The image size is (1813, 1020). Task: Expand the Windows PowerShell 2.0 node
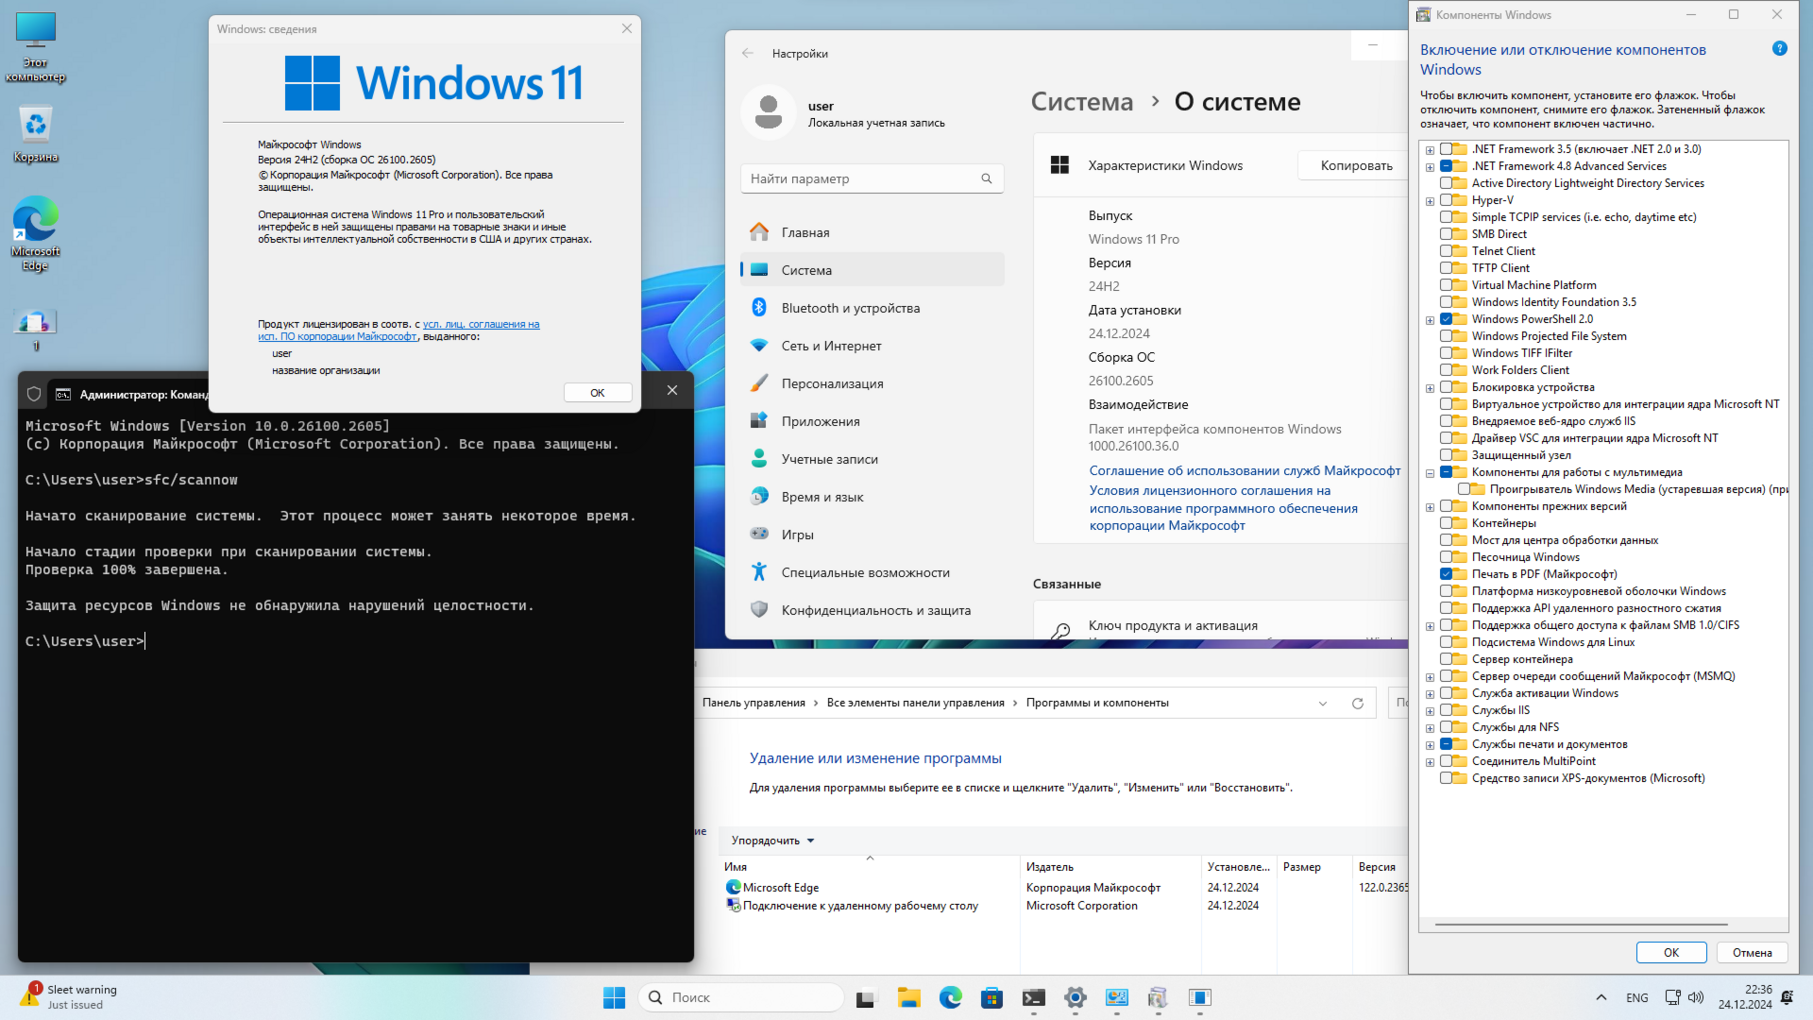click(x=1430, y=320)
